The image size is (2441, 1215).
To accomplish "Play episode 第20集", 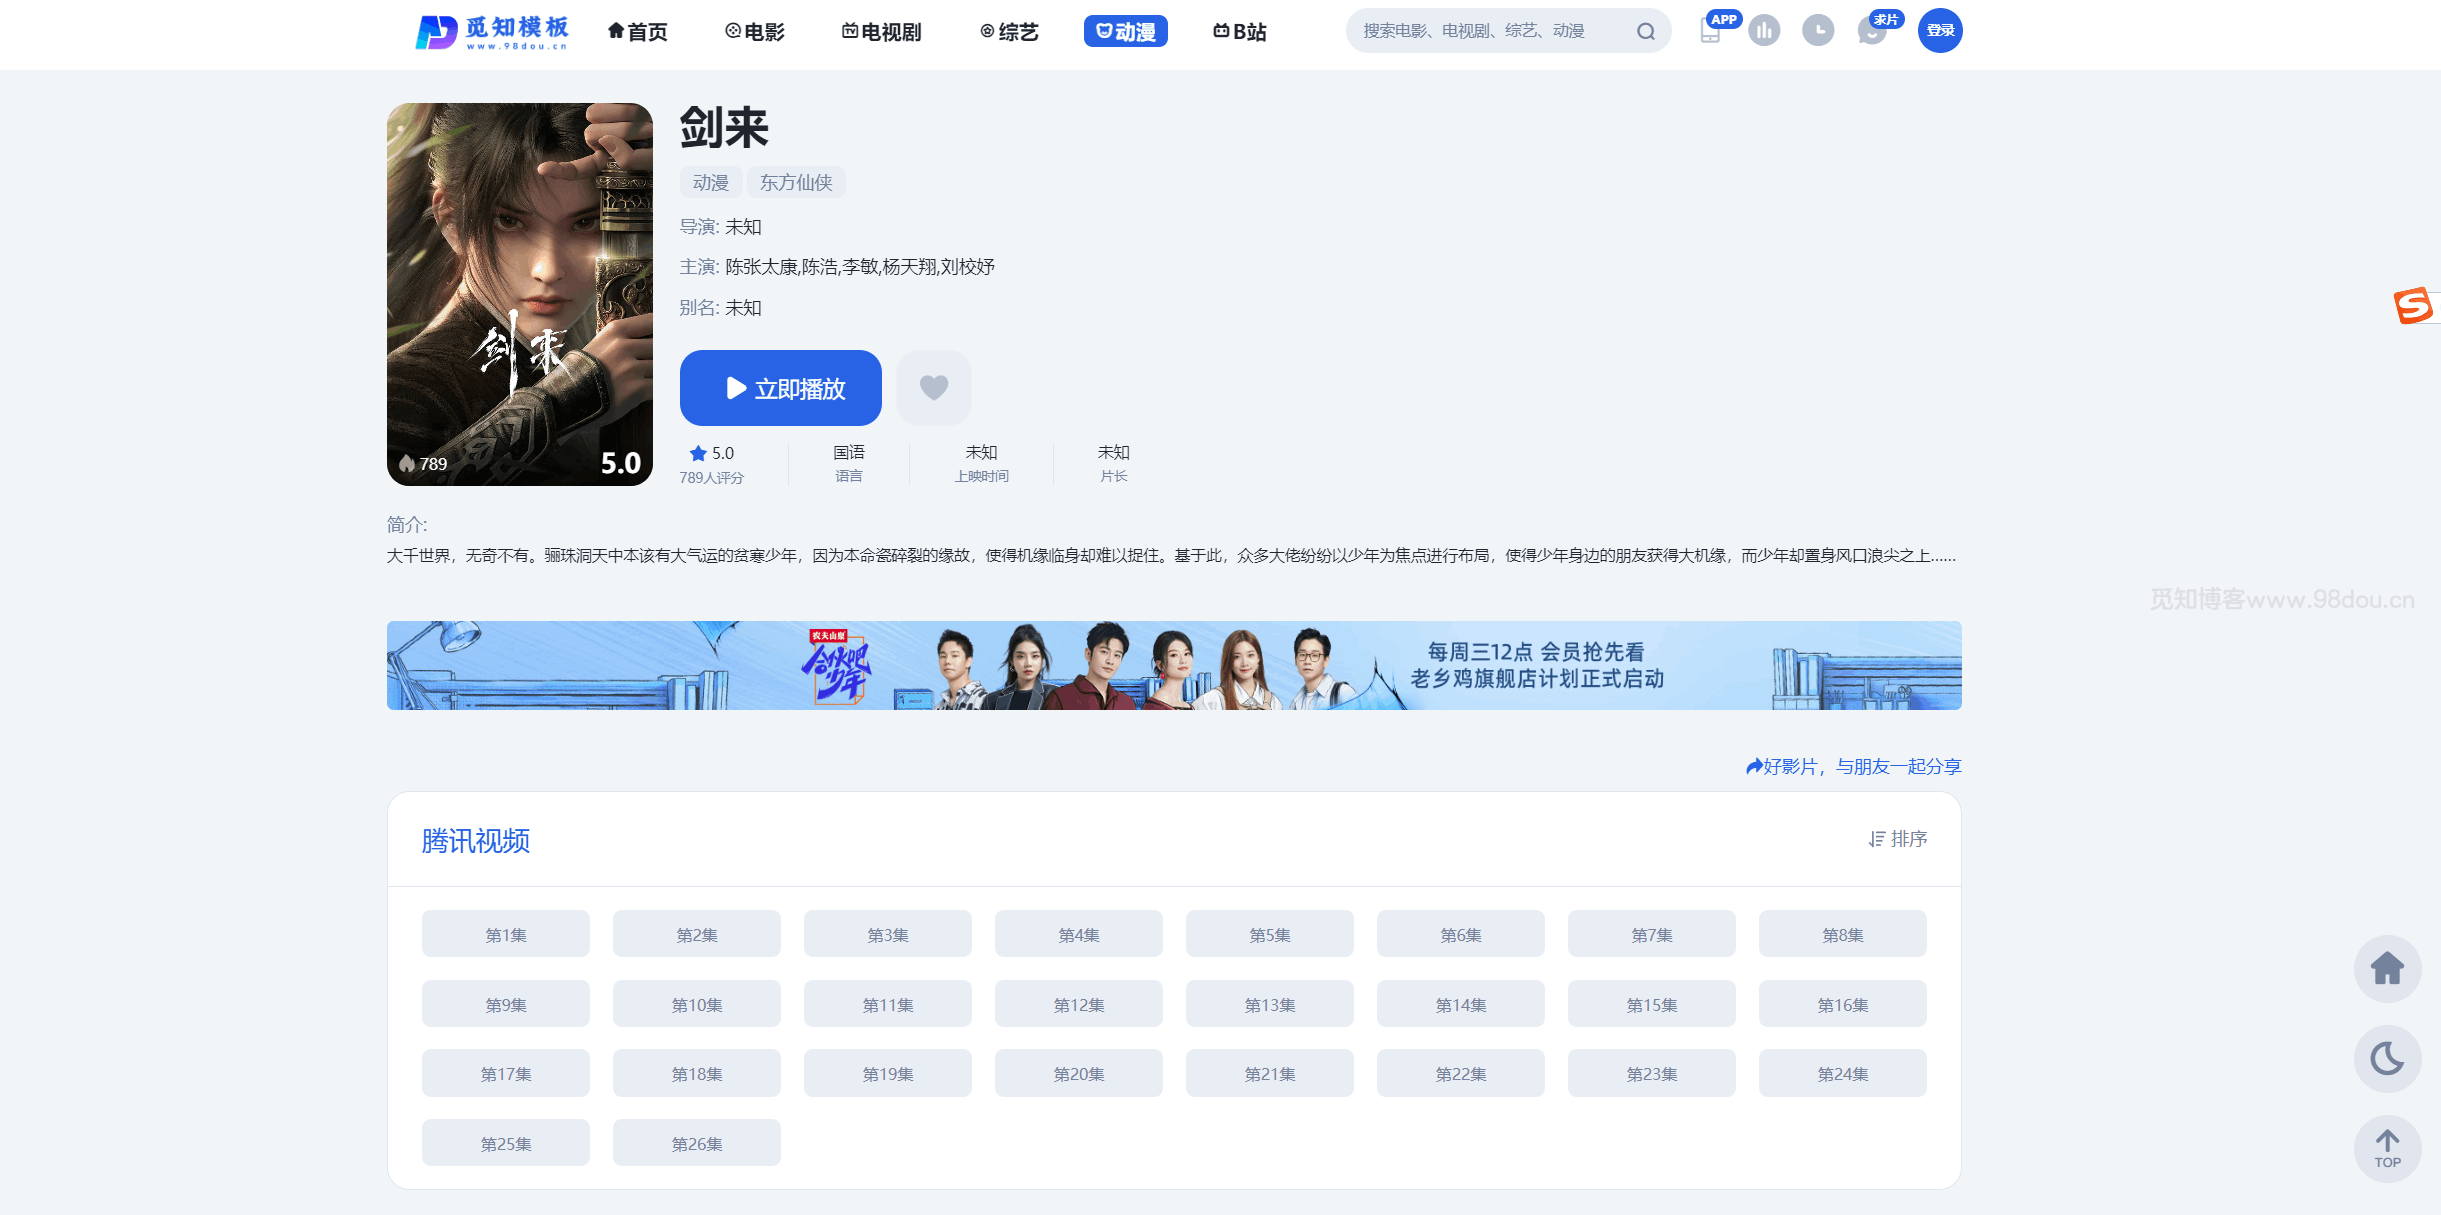I will 1079,1073.
